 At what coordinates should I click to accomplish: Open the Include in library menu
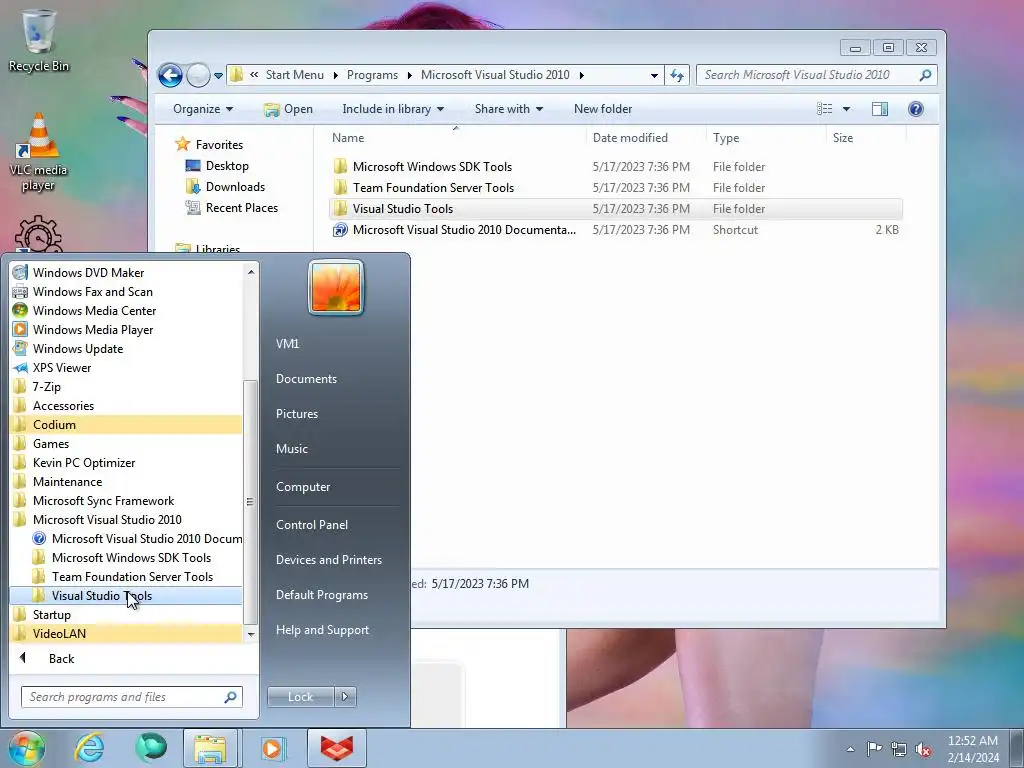(x=393, y=109)
